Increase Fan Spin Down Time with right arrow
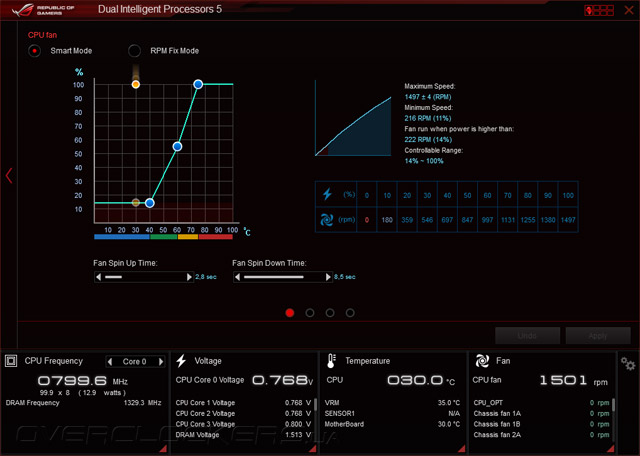 point(328,277)
